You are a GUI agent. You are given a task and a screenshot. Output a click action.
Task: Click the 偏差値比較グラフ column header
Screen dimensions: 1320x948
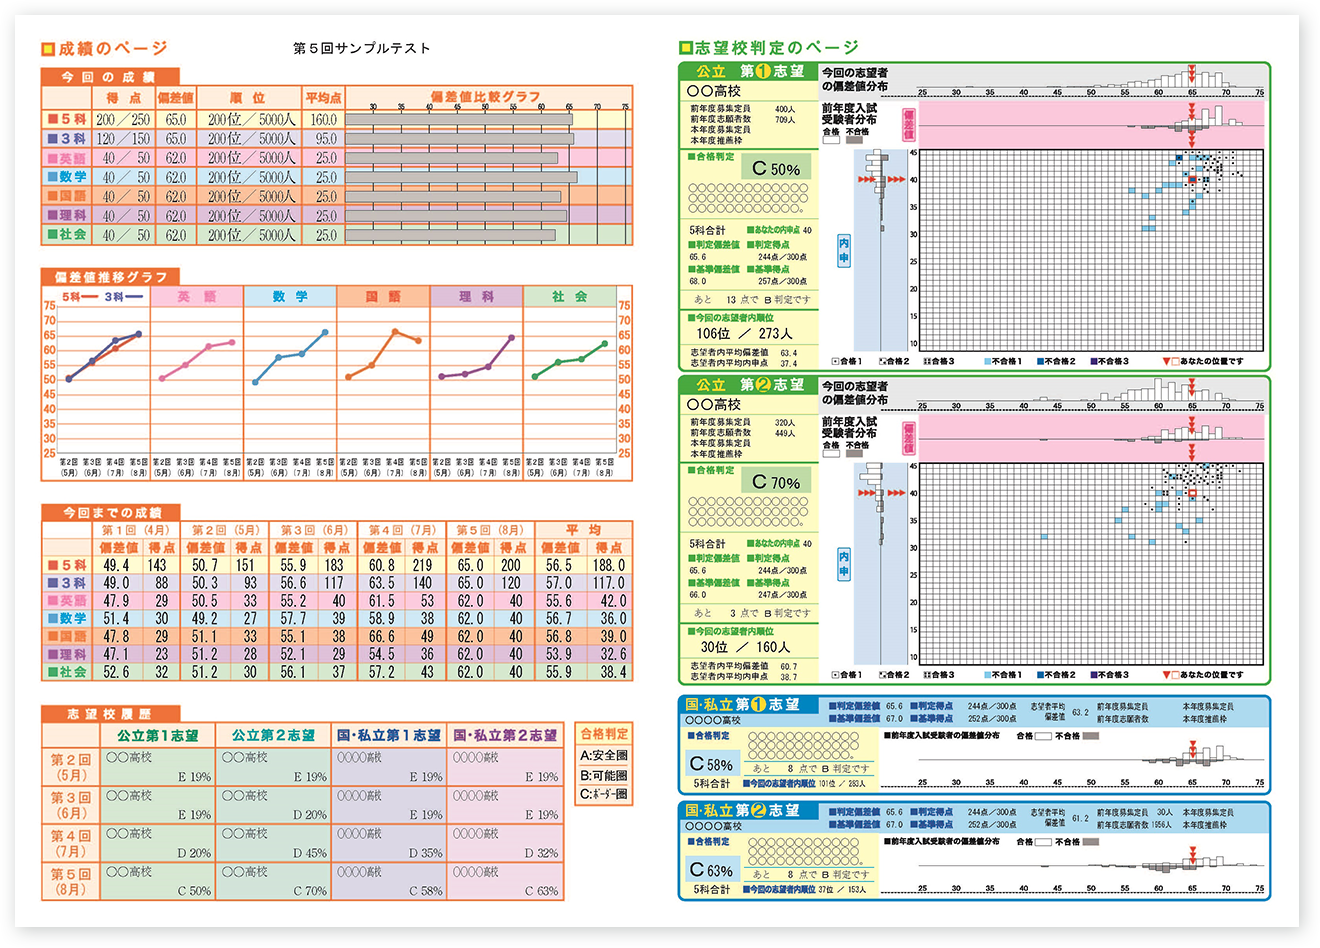pyautogui.click(x=488, y=97)
